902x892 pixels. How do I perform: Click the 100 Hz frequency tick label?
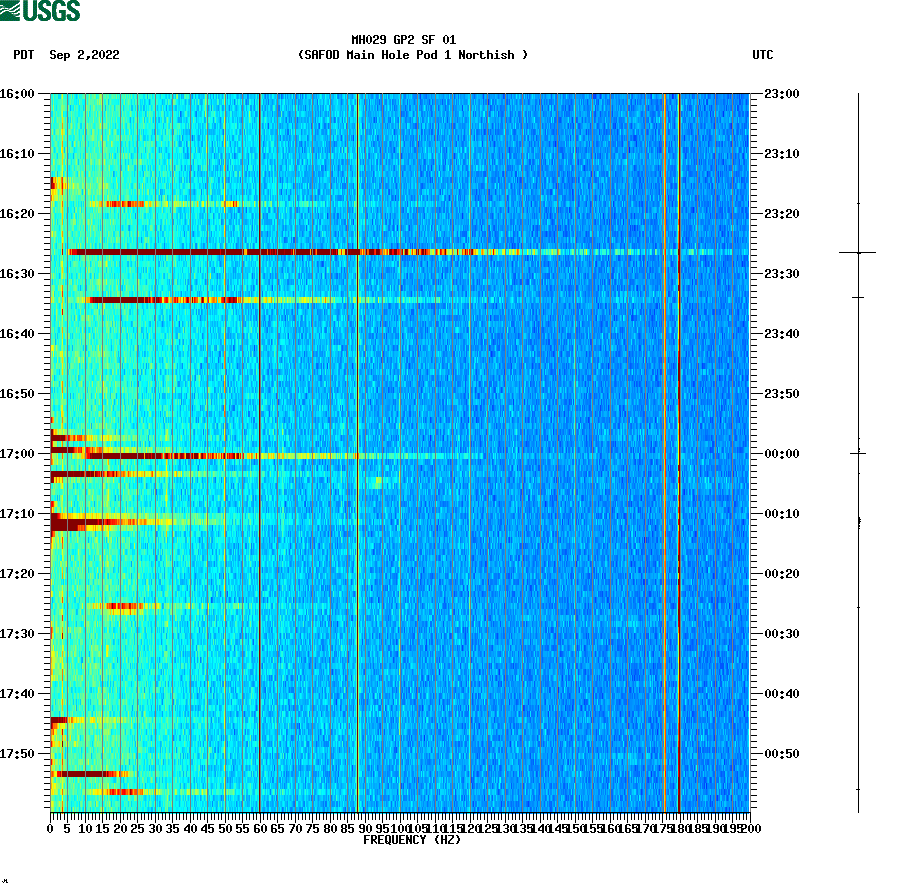click(399, 828)
